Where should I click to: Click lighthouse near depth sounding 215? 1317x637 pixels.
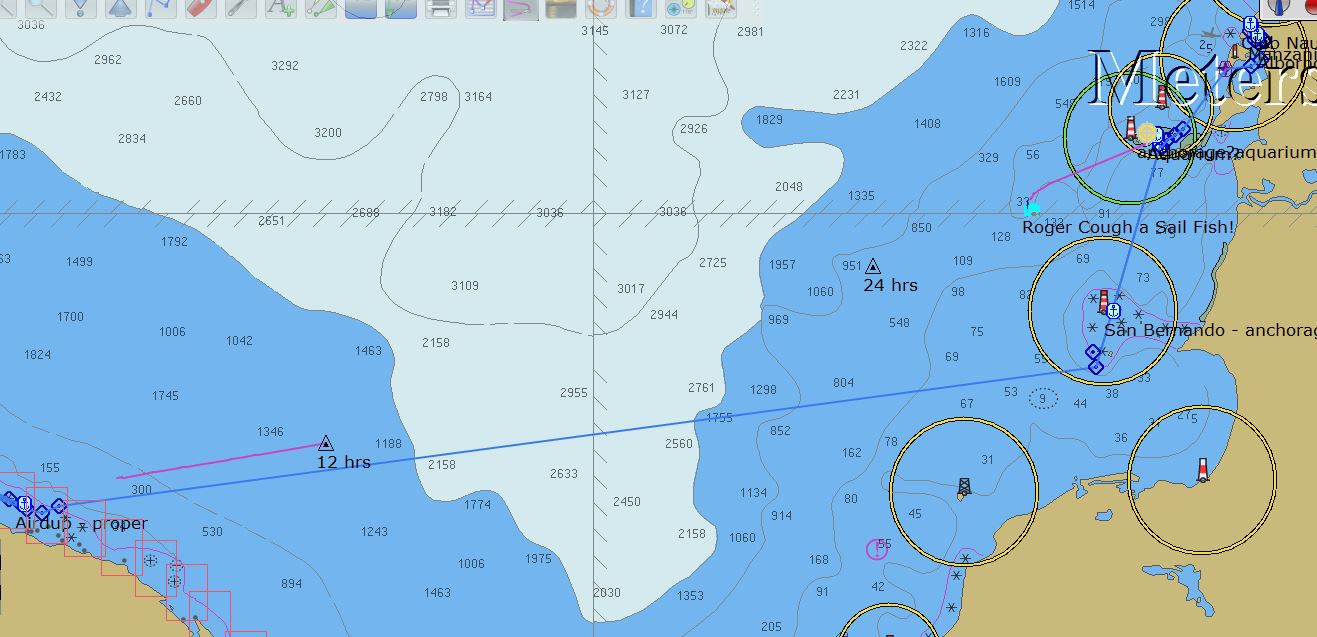1202,470
